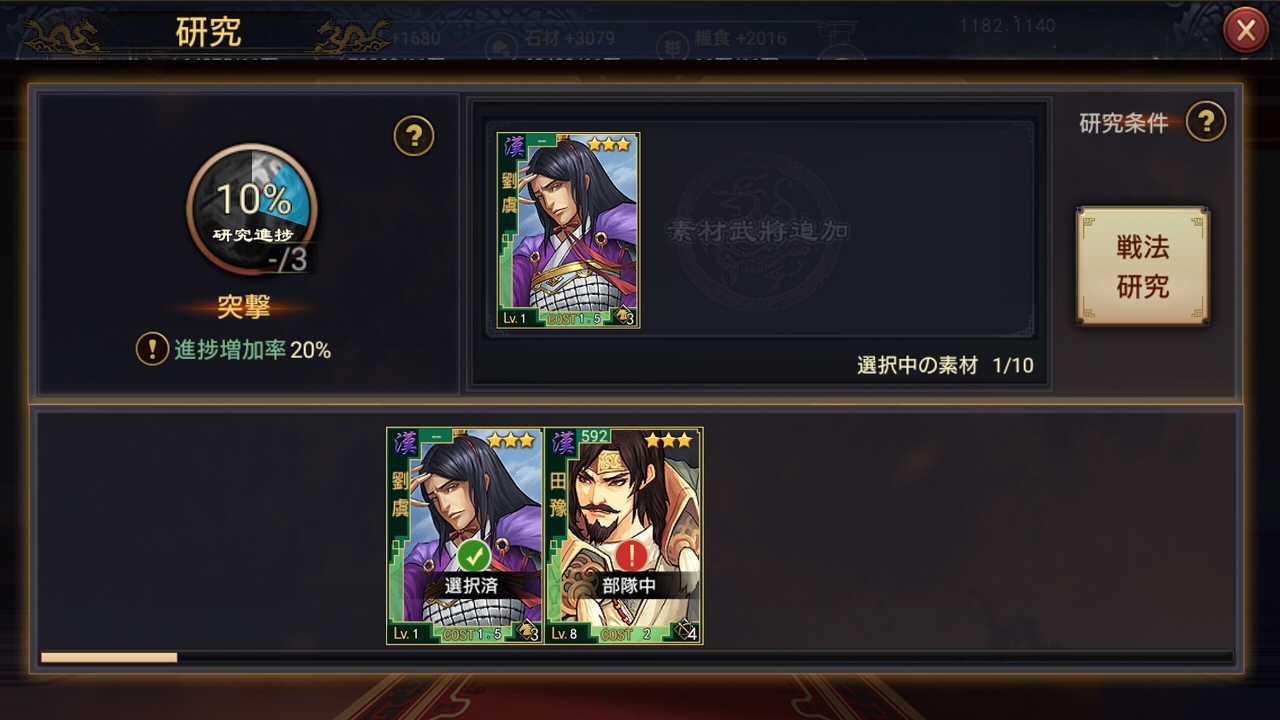Open help icon in research progress panel
The height and width of the screenshot is (720, 1280).
tap(414, 135)
